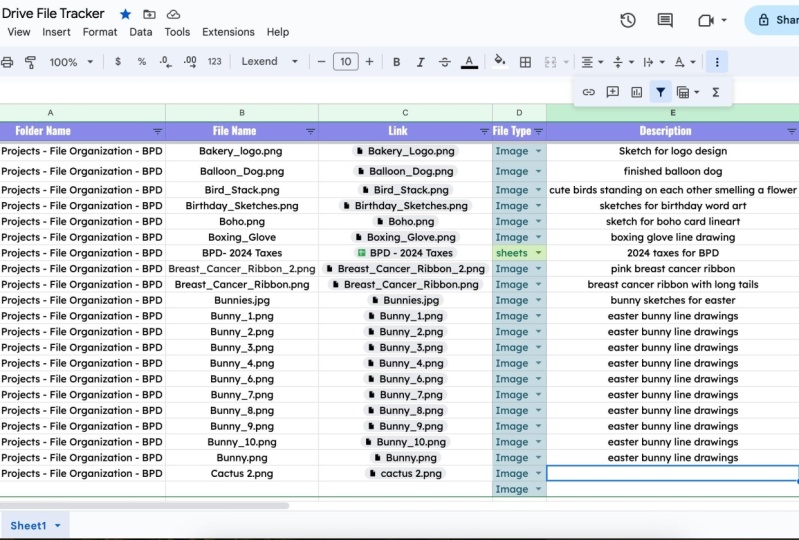This screenshot has width=799, height=540.
Task: Decrease decimal places icon
Action: tap(166, 62)
